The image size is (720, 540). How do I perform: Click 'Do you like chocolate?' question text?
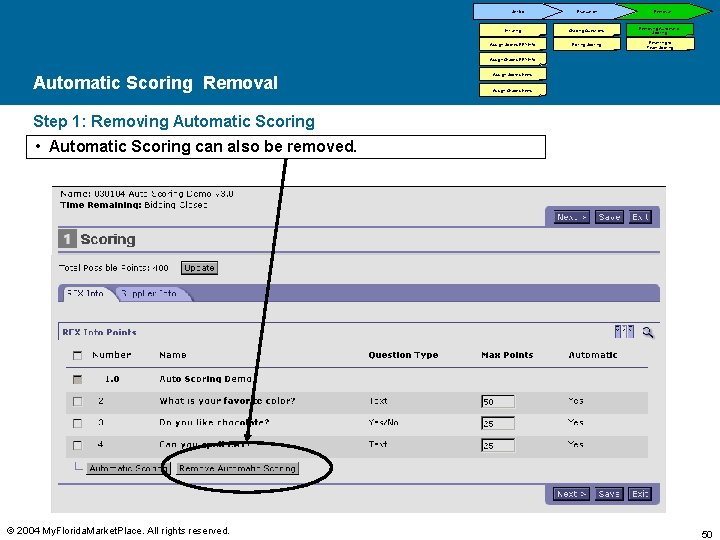pos(214,422)
